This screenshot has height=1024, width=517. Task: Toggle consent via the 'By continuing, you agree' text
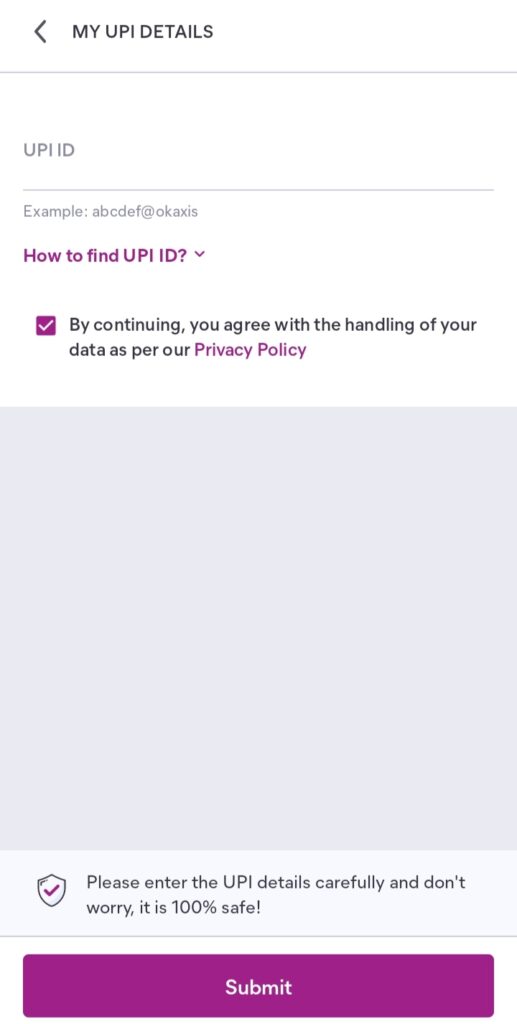(x=273, y=325)
